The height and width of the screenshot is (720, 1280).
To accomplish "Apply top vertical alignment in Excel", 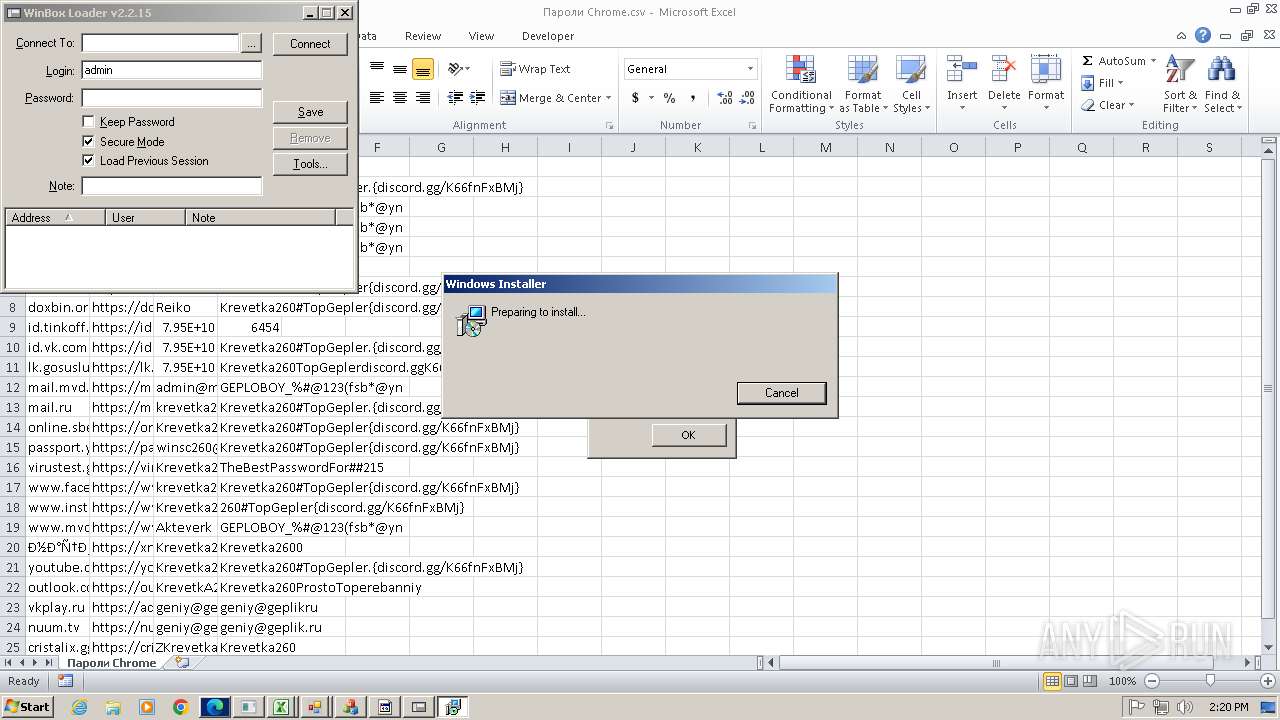I will 377,69.
